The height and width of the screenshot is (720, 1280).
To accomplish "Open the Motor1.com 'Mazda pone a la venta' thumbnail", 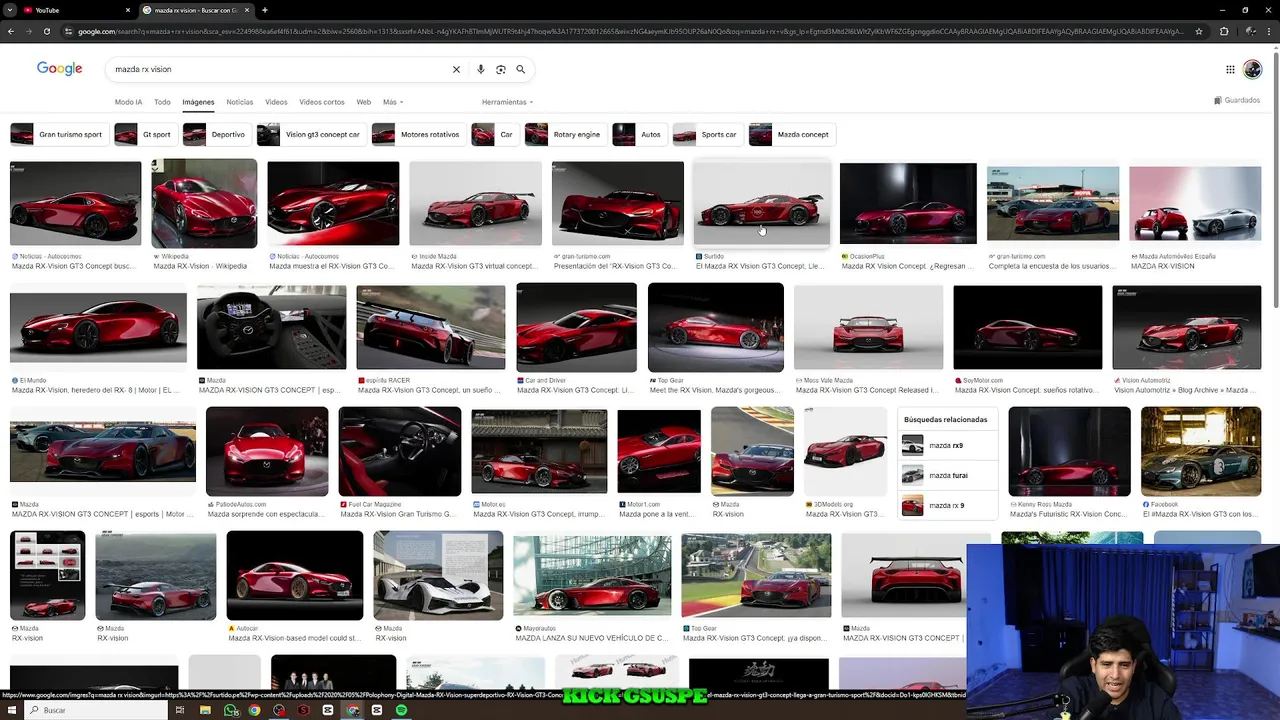I will 659,451.
